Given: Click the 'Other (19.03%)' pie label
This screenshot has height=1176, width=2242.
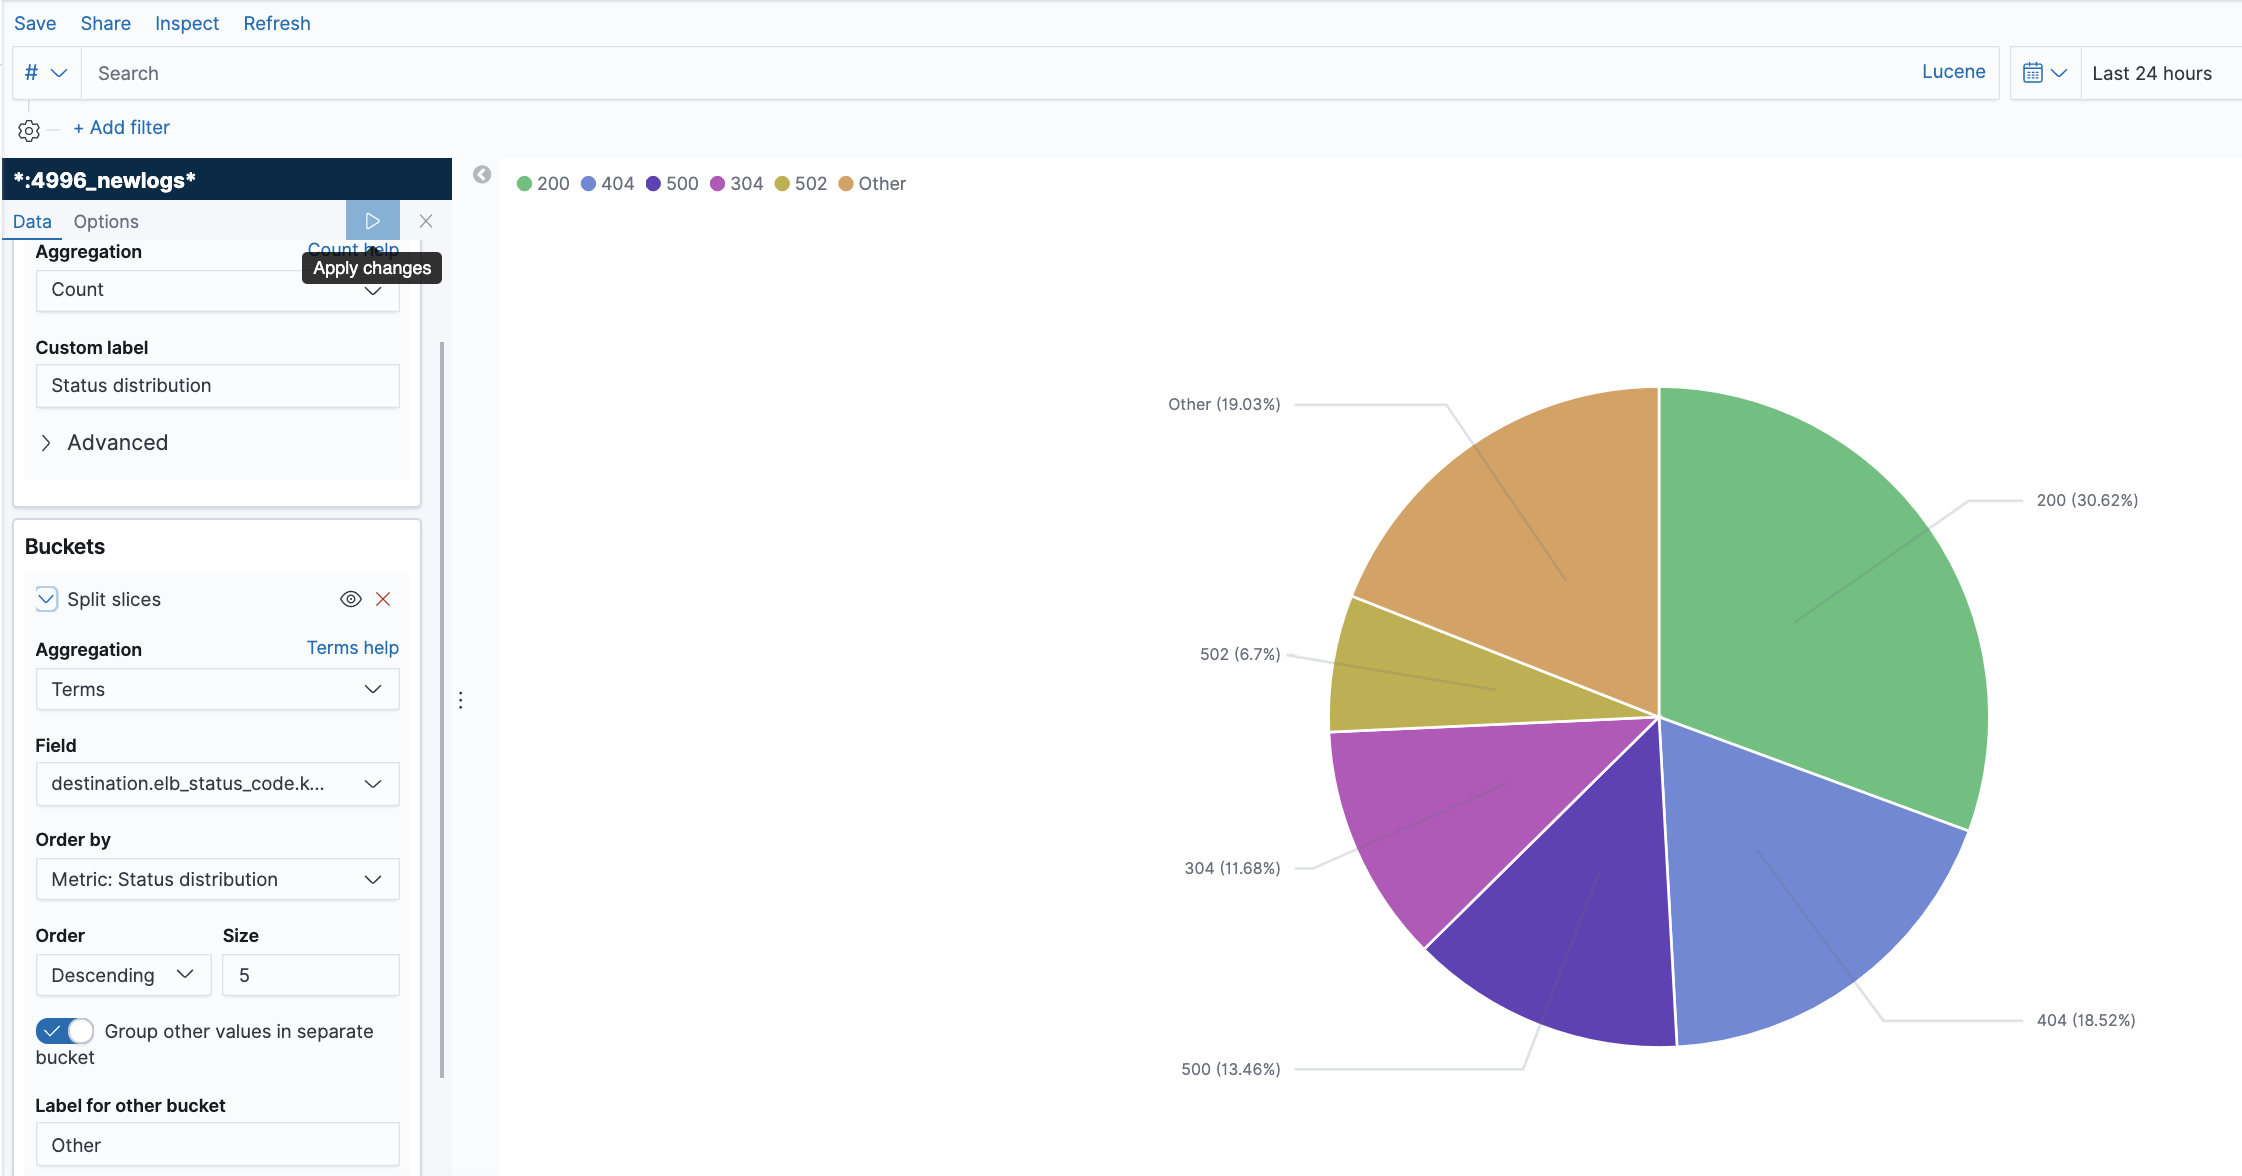Looking at the screenshot, I should (x=1224, y=404).
